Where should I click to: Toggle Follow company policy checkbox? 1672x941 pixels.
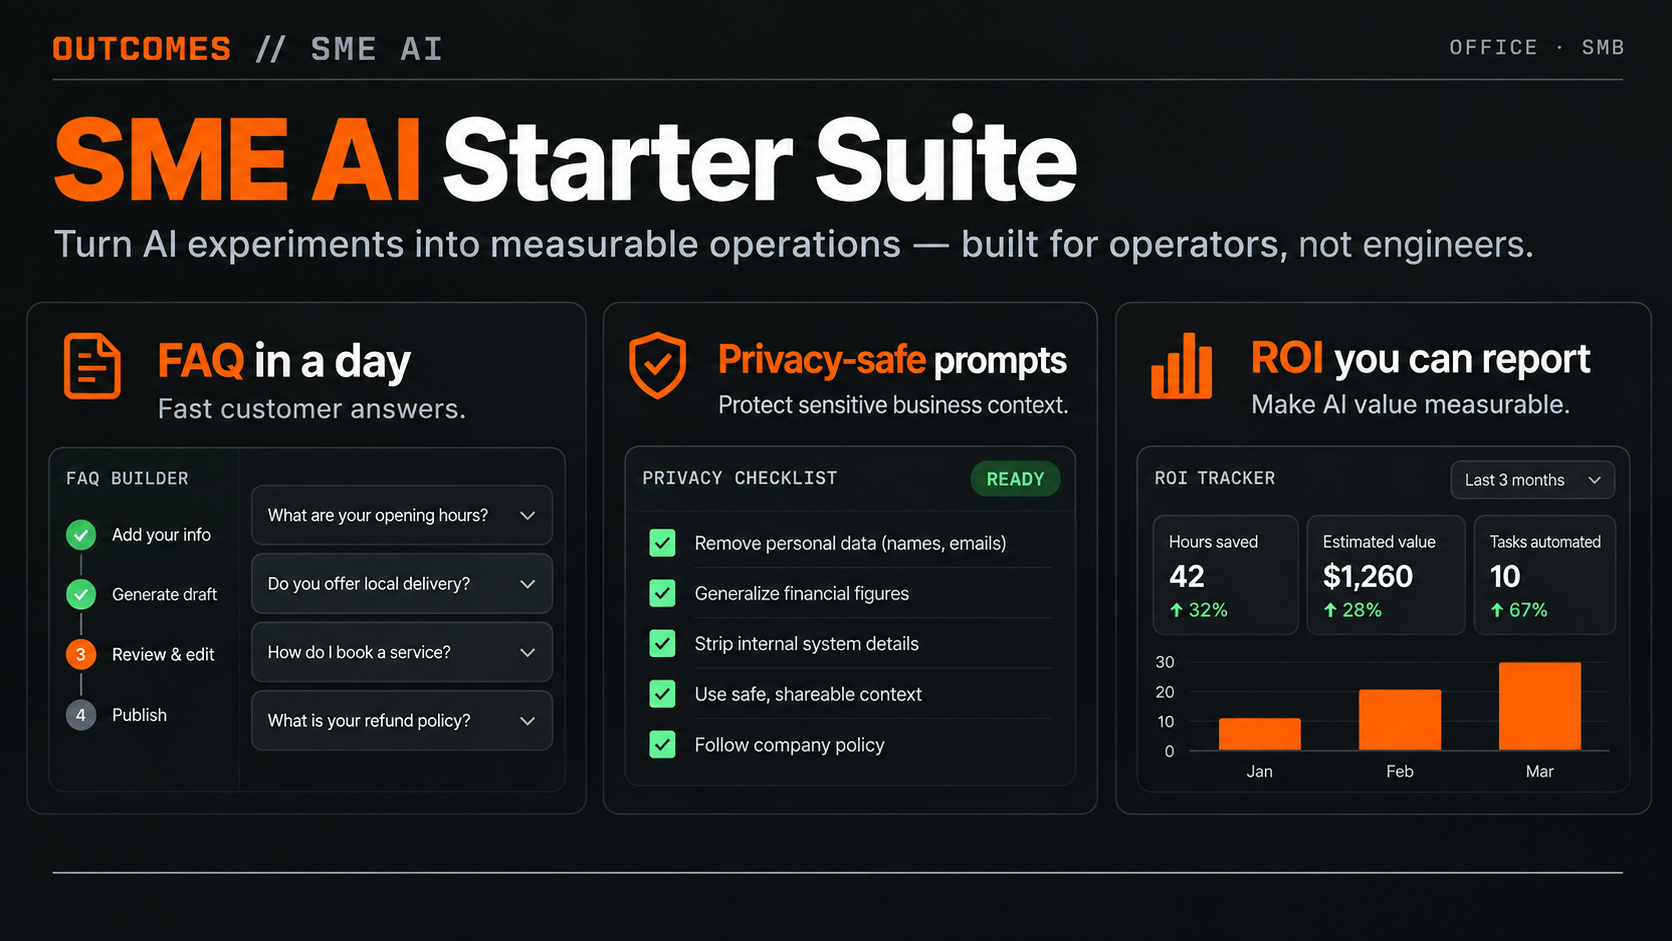coord(662,744)
